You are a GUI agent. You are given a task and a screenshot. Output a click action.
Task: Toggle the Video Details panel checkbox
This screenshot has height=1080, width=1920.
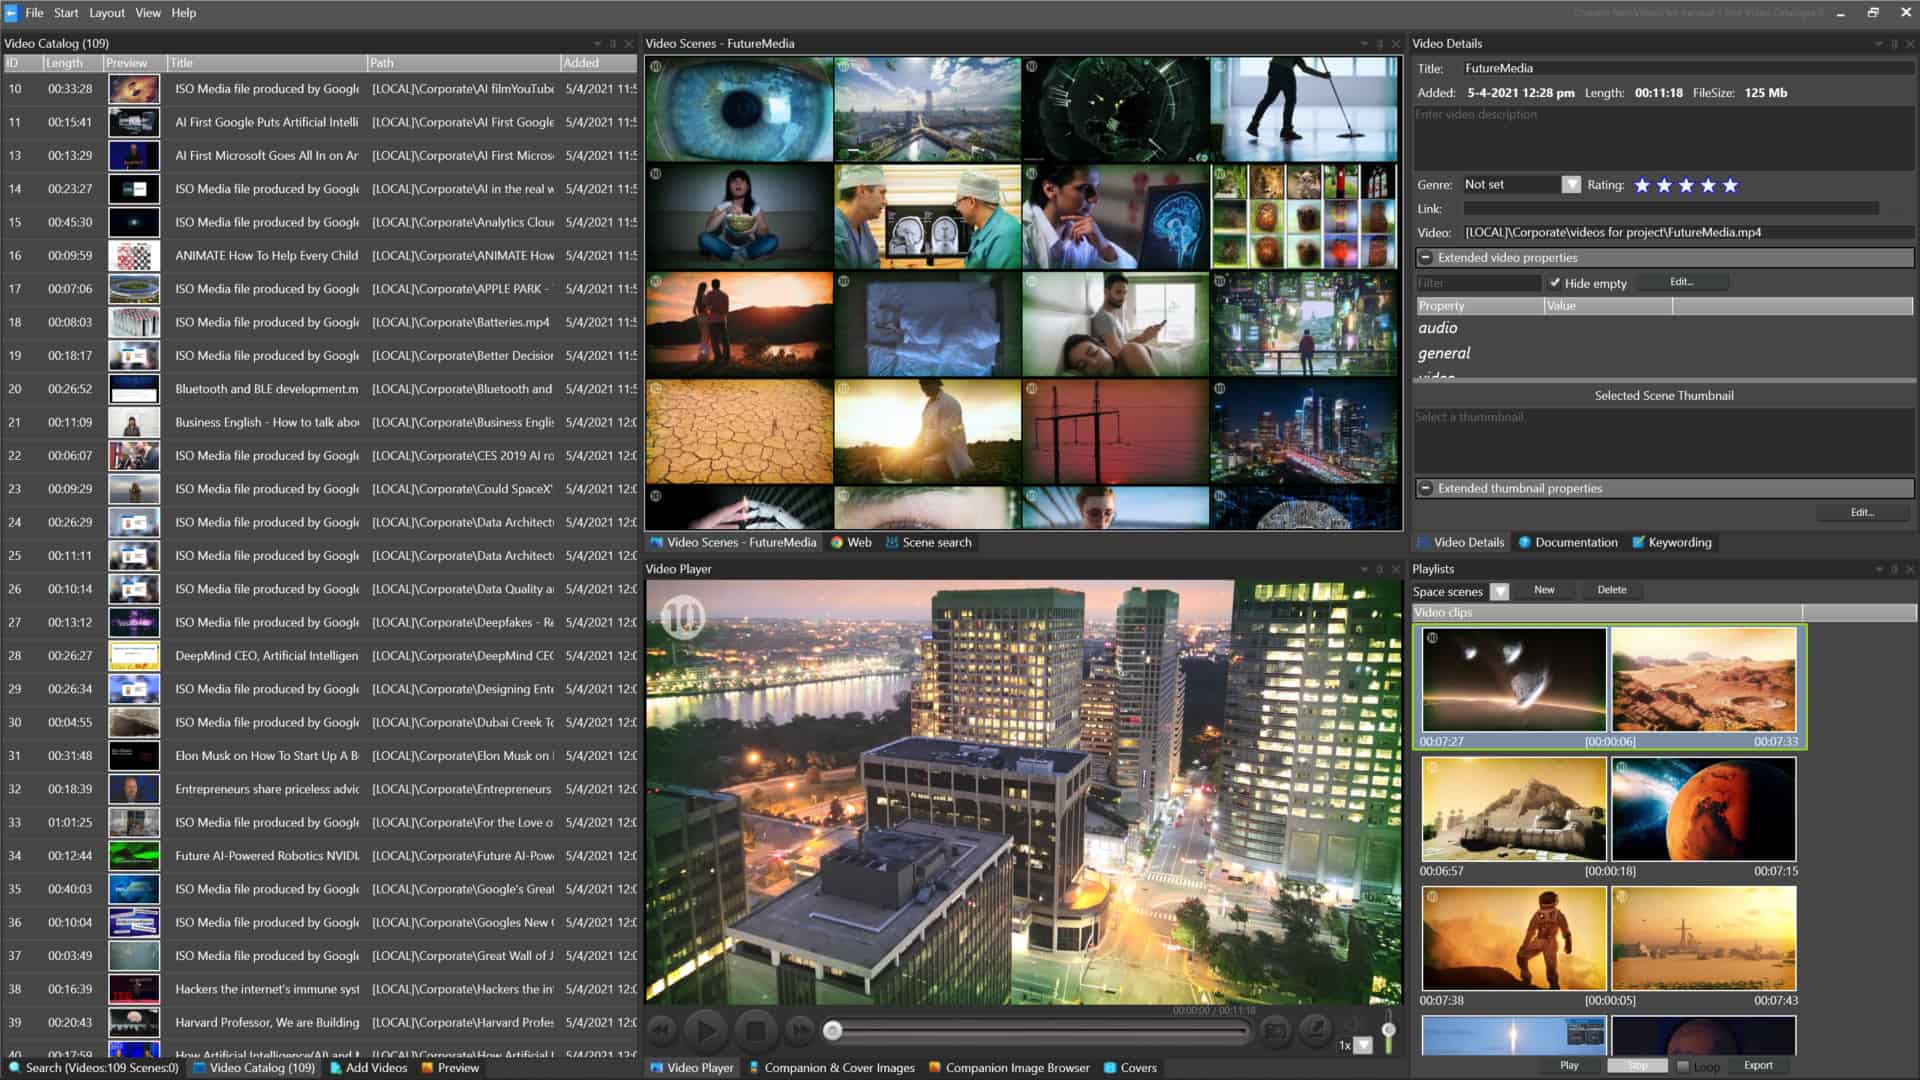pyautogui.click(x=1425, y=542)
